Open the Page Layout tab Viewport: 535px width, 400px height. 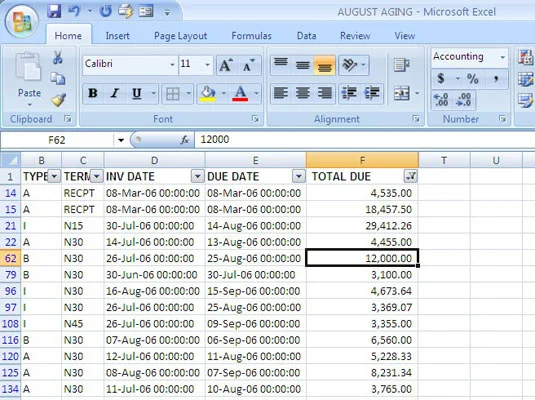(x=180, y=36)
